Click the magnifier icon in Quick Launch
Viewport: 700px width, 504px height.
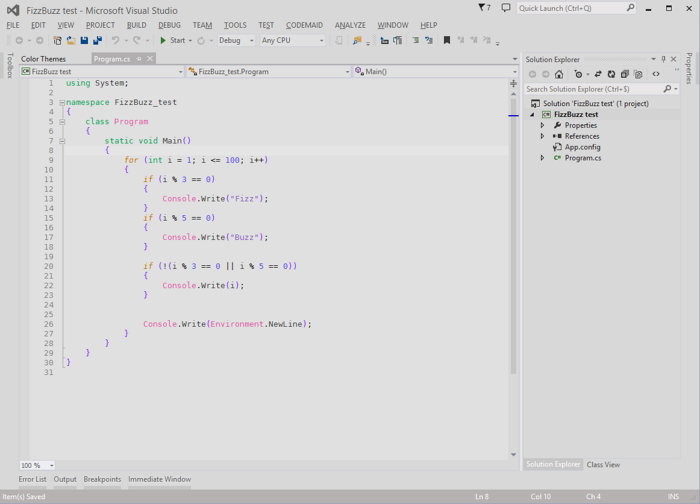630,8
